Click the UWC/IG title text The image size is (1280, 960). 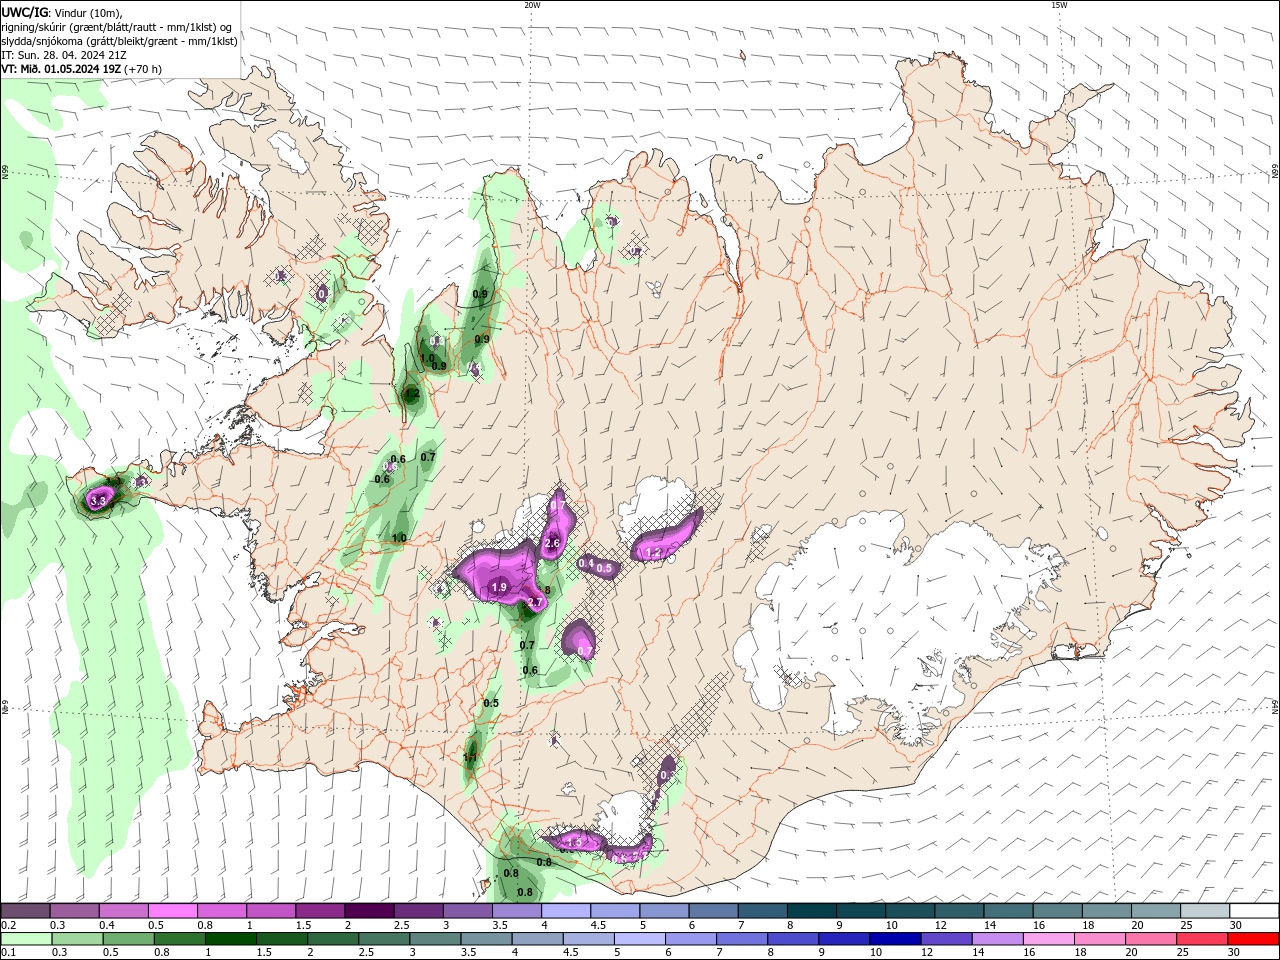point(24,12)
